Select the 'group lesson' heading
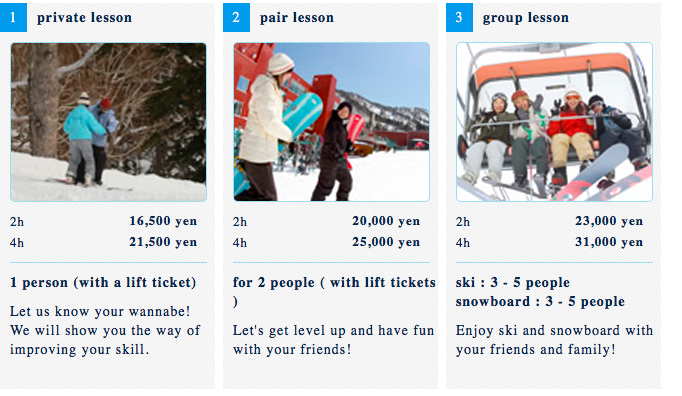 click(526, 17)
